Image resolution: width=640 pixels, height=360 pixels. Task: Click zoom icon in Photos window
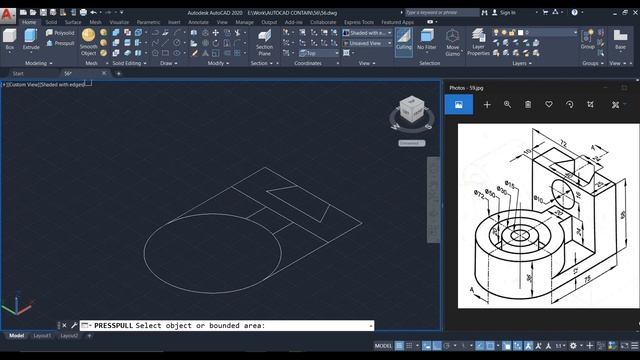click(x=507, y=104)
